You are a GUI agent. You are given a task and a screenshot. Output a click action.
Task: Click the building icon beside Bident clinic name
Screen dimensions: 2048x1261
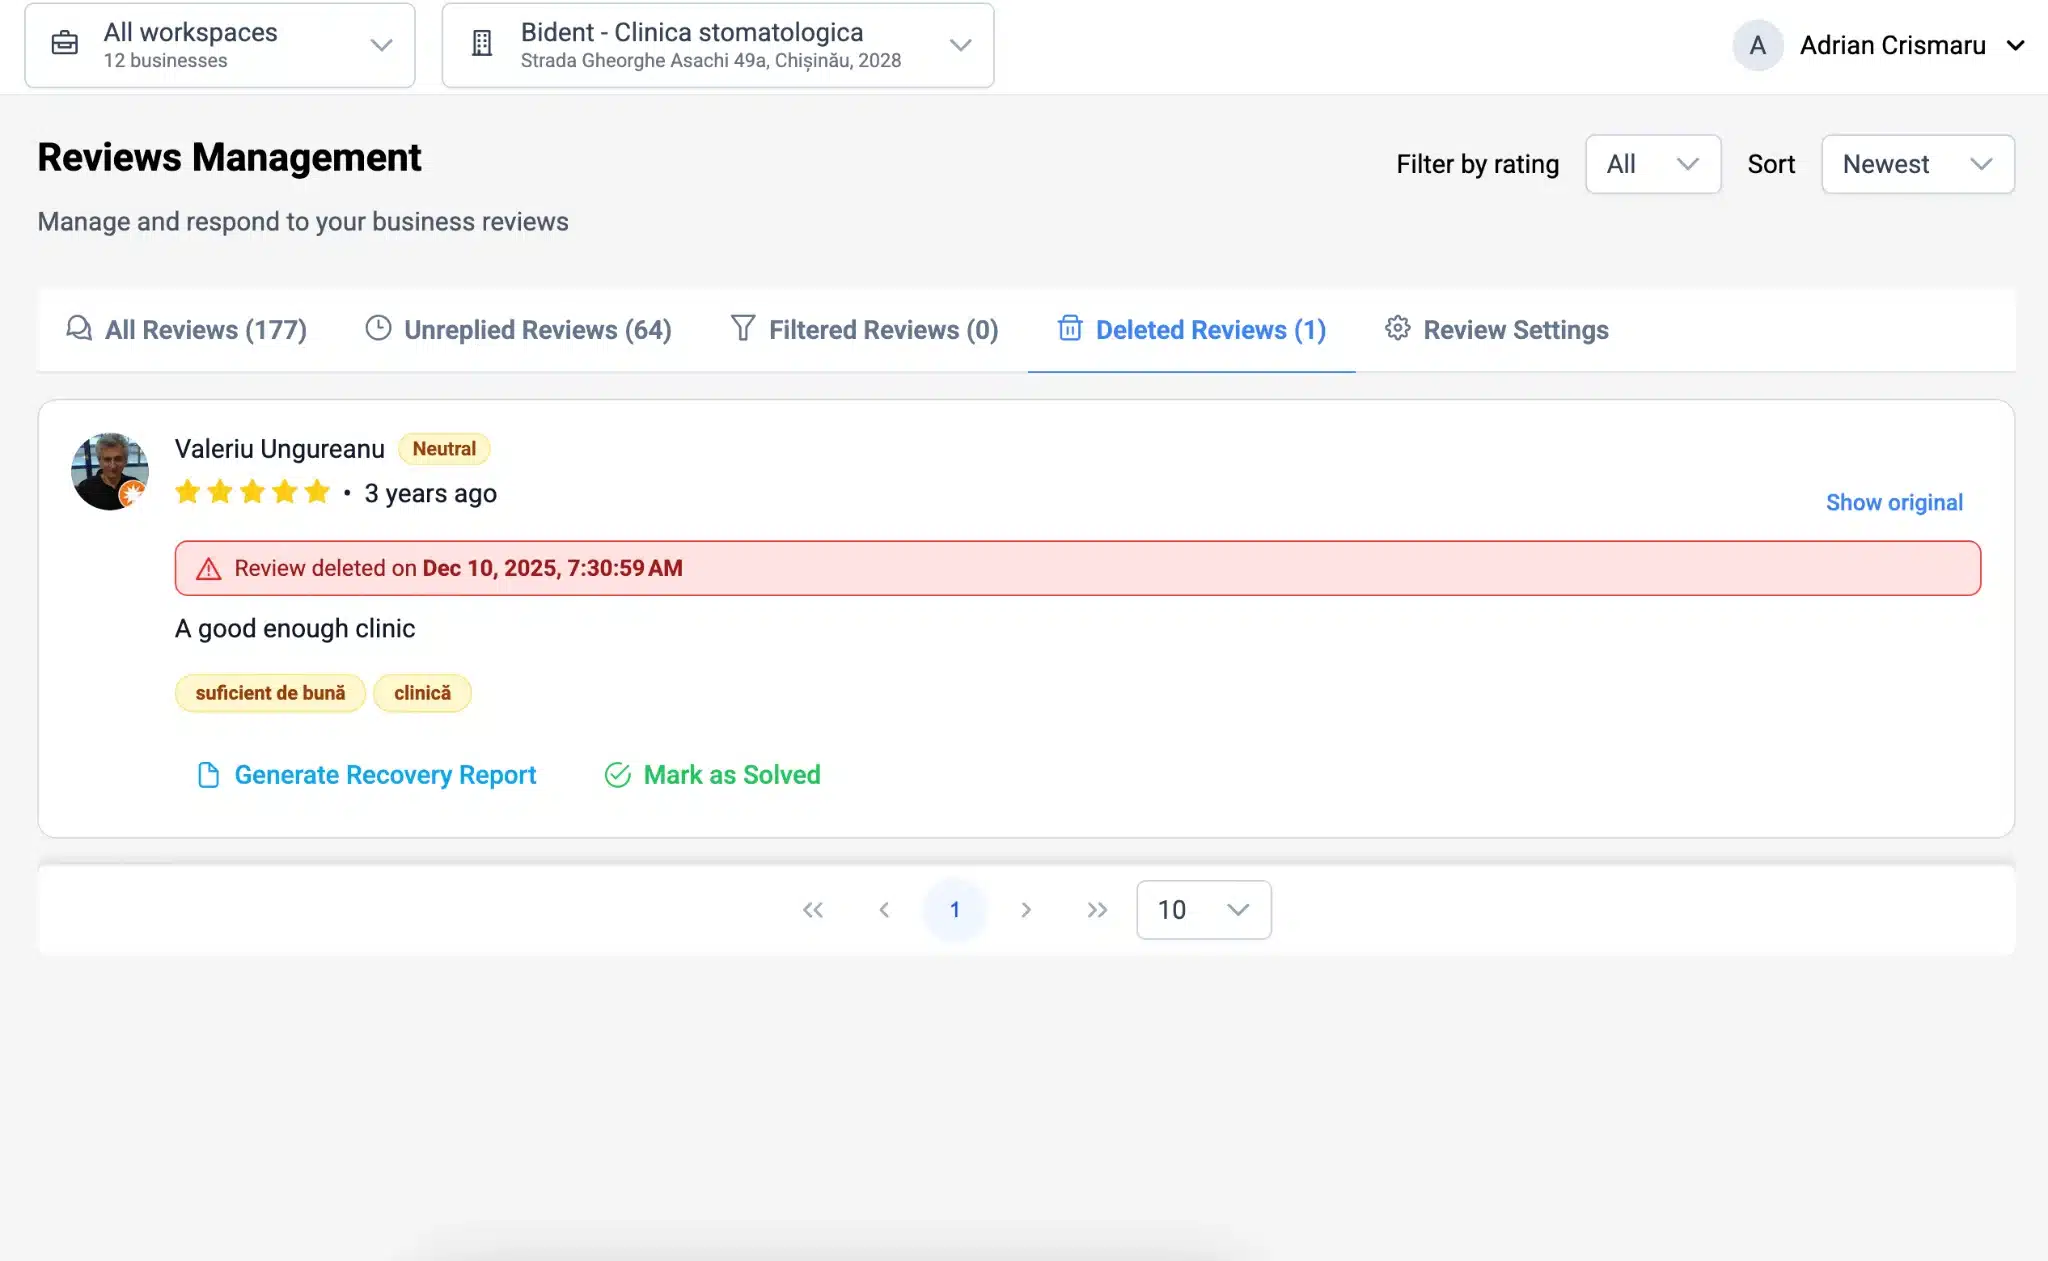(x=483, y=44)
